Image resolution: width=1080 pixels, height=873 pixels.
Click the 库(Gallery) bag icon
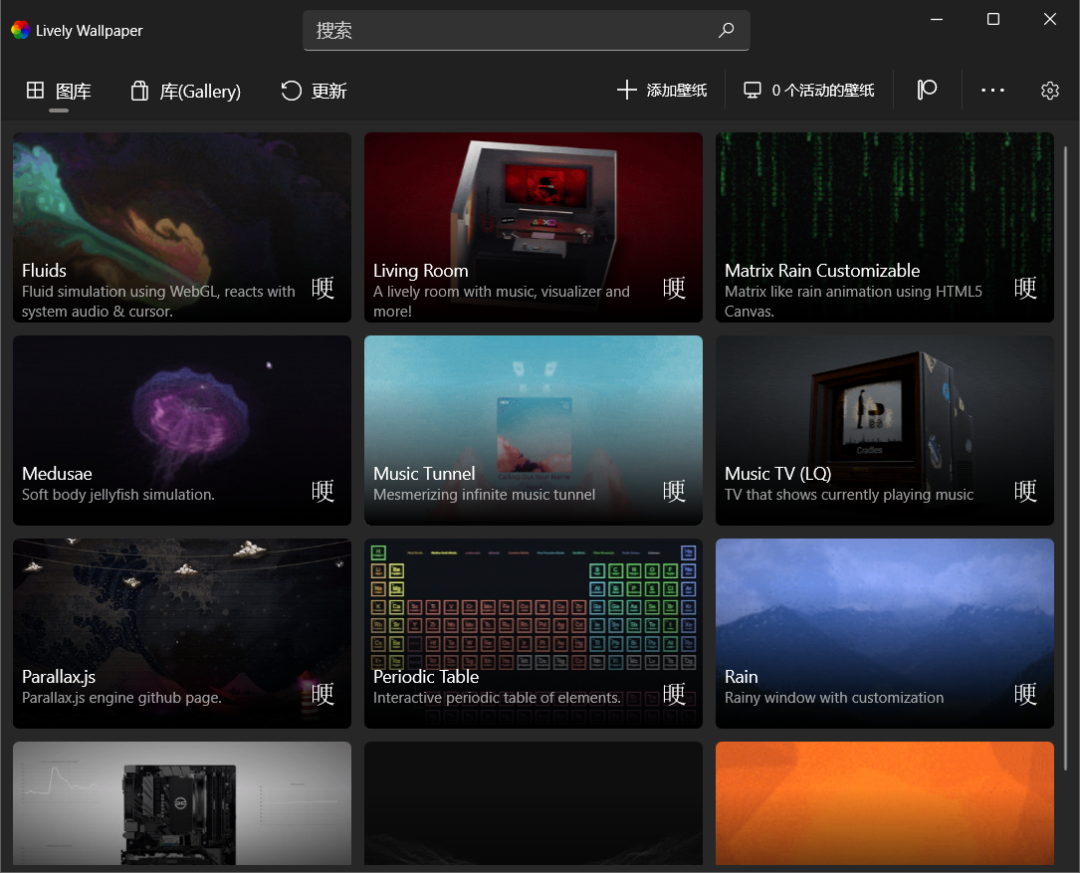(x=140, y=91)
